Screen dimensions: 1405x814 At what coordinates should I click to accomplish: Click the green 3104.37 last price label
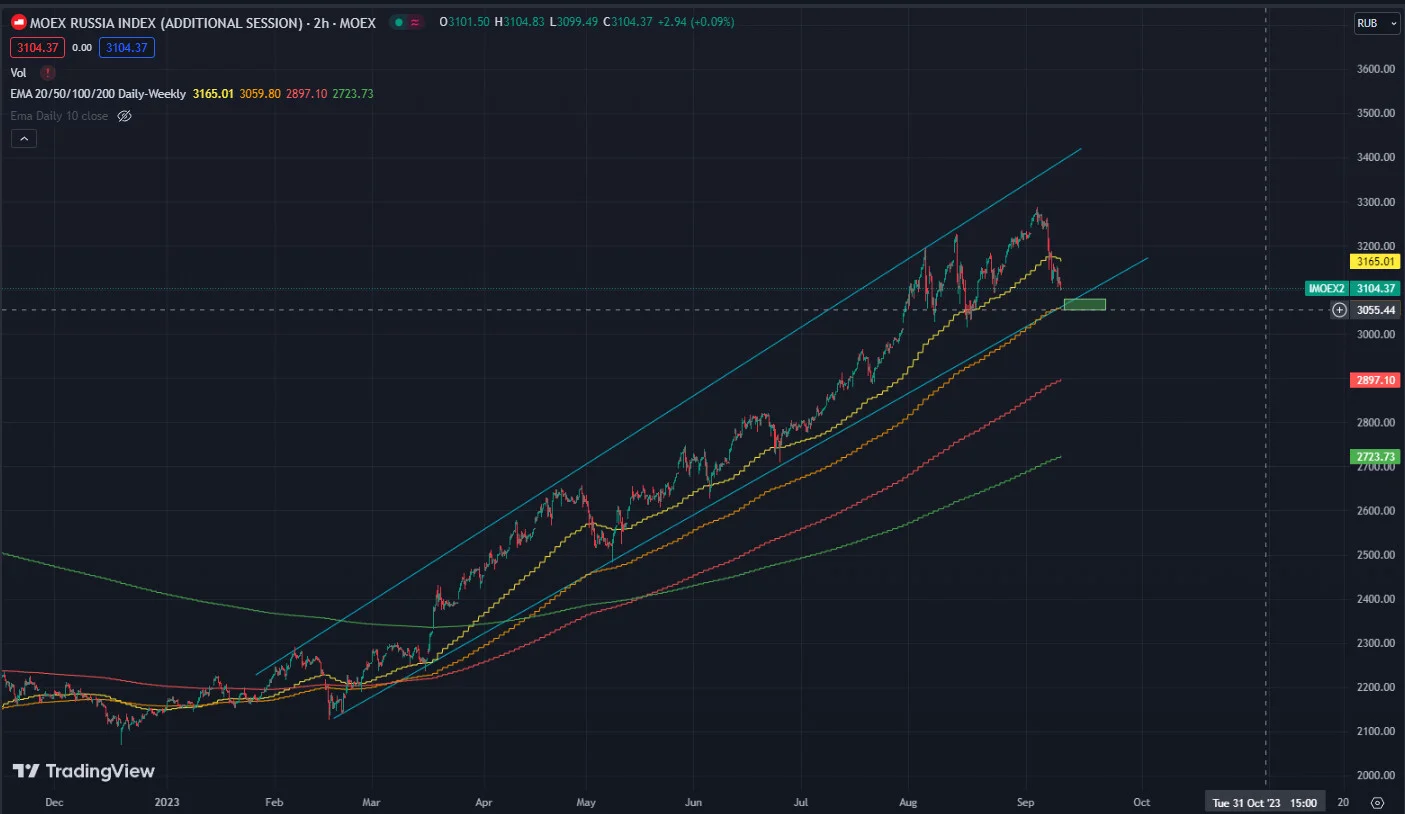(x=1375, y=288)
